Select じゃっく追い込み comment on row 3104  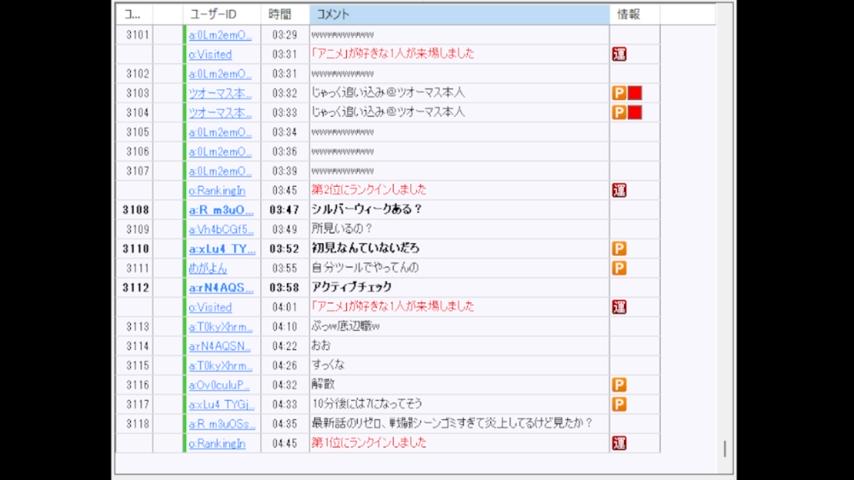(x=388, y=112)
